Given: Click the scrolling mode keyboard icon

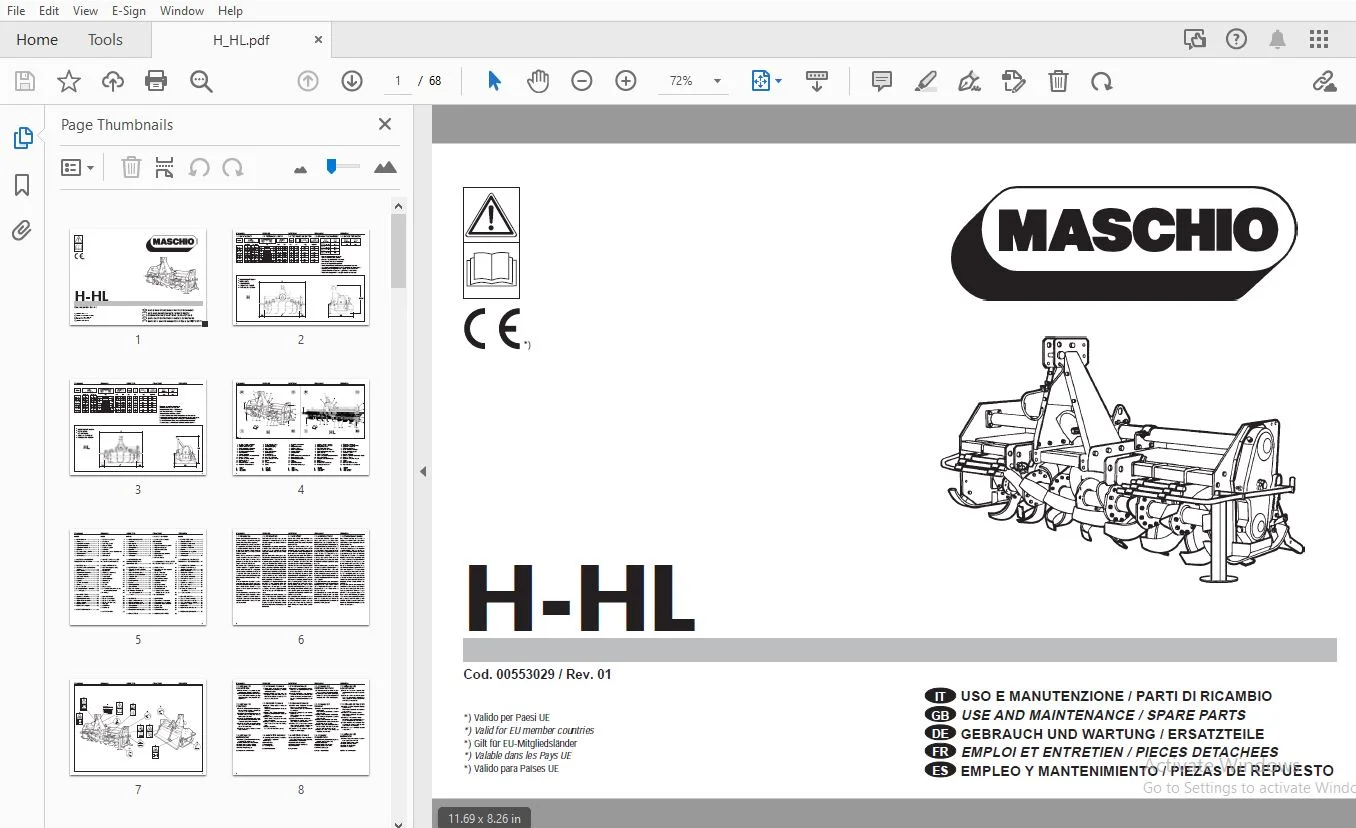Looking at the screenshot, I should [817, 82].
